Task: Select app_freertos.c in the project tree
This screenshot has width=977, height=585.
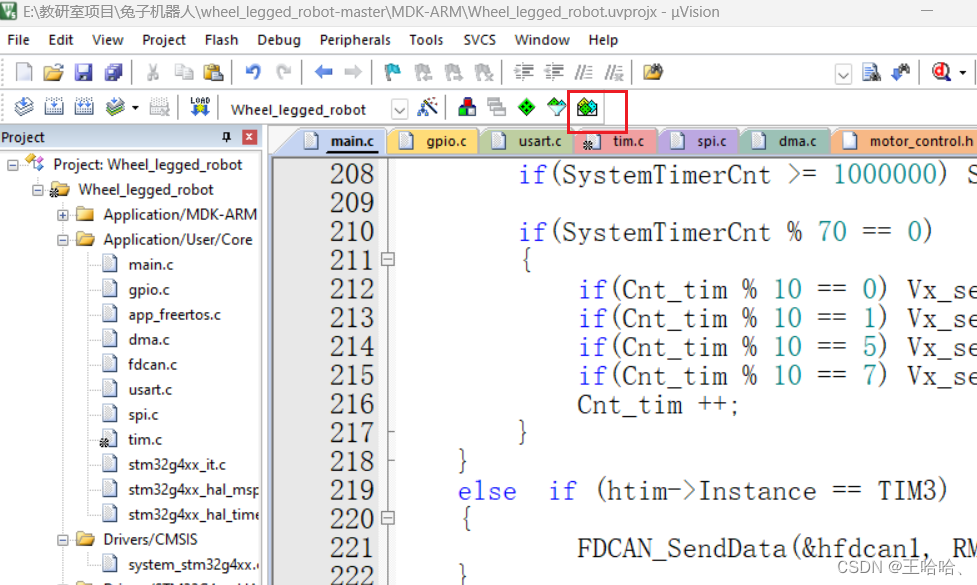Action: (x=174, y=315)
